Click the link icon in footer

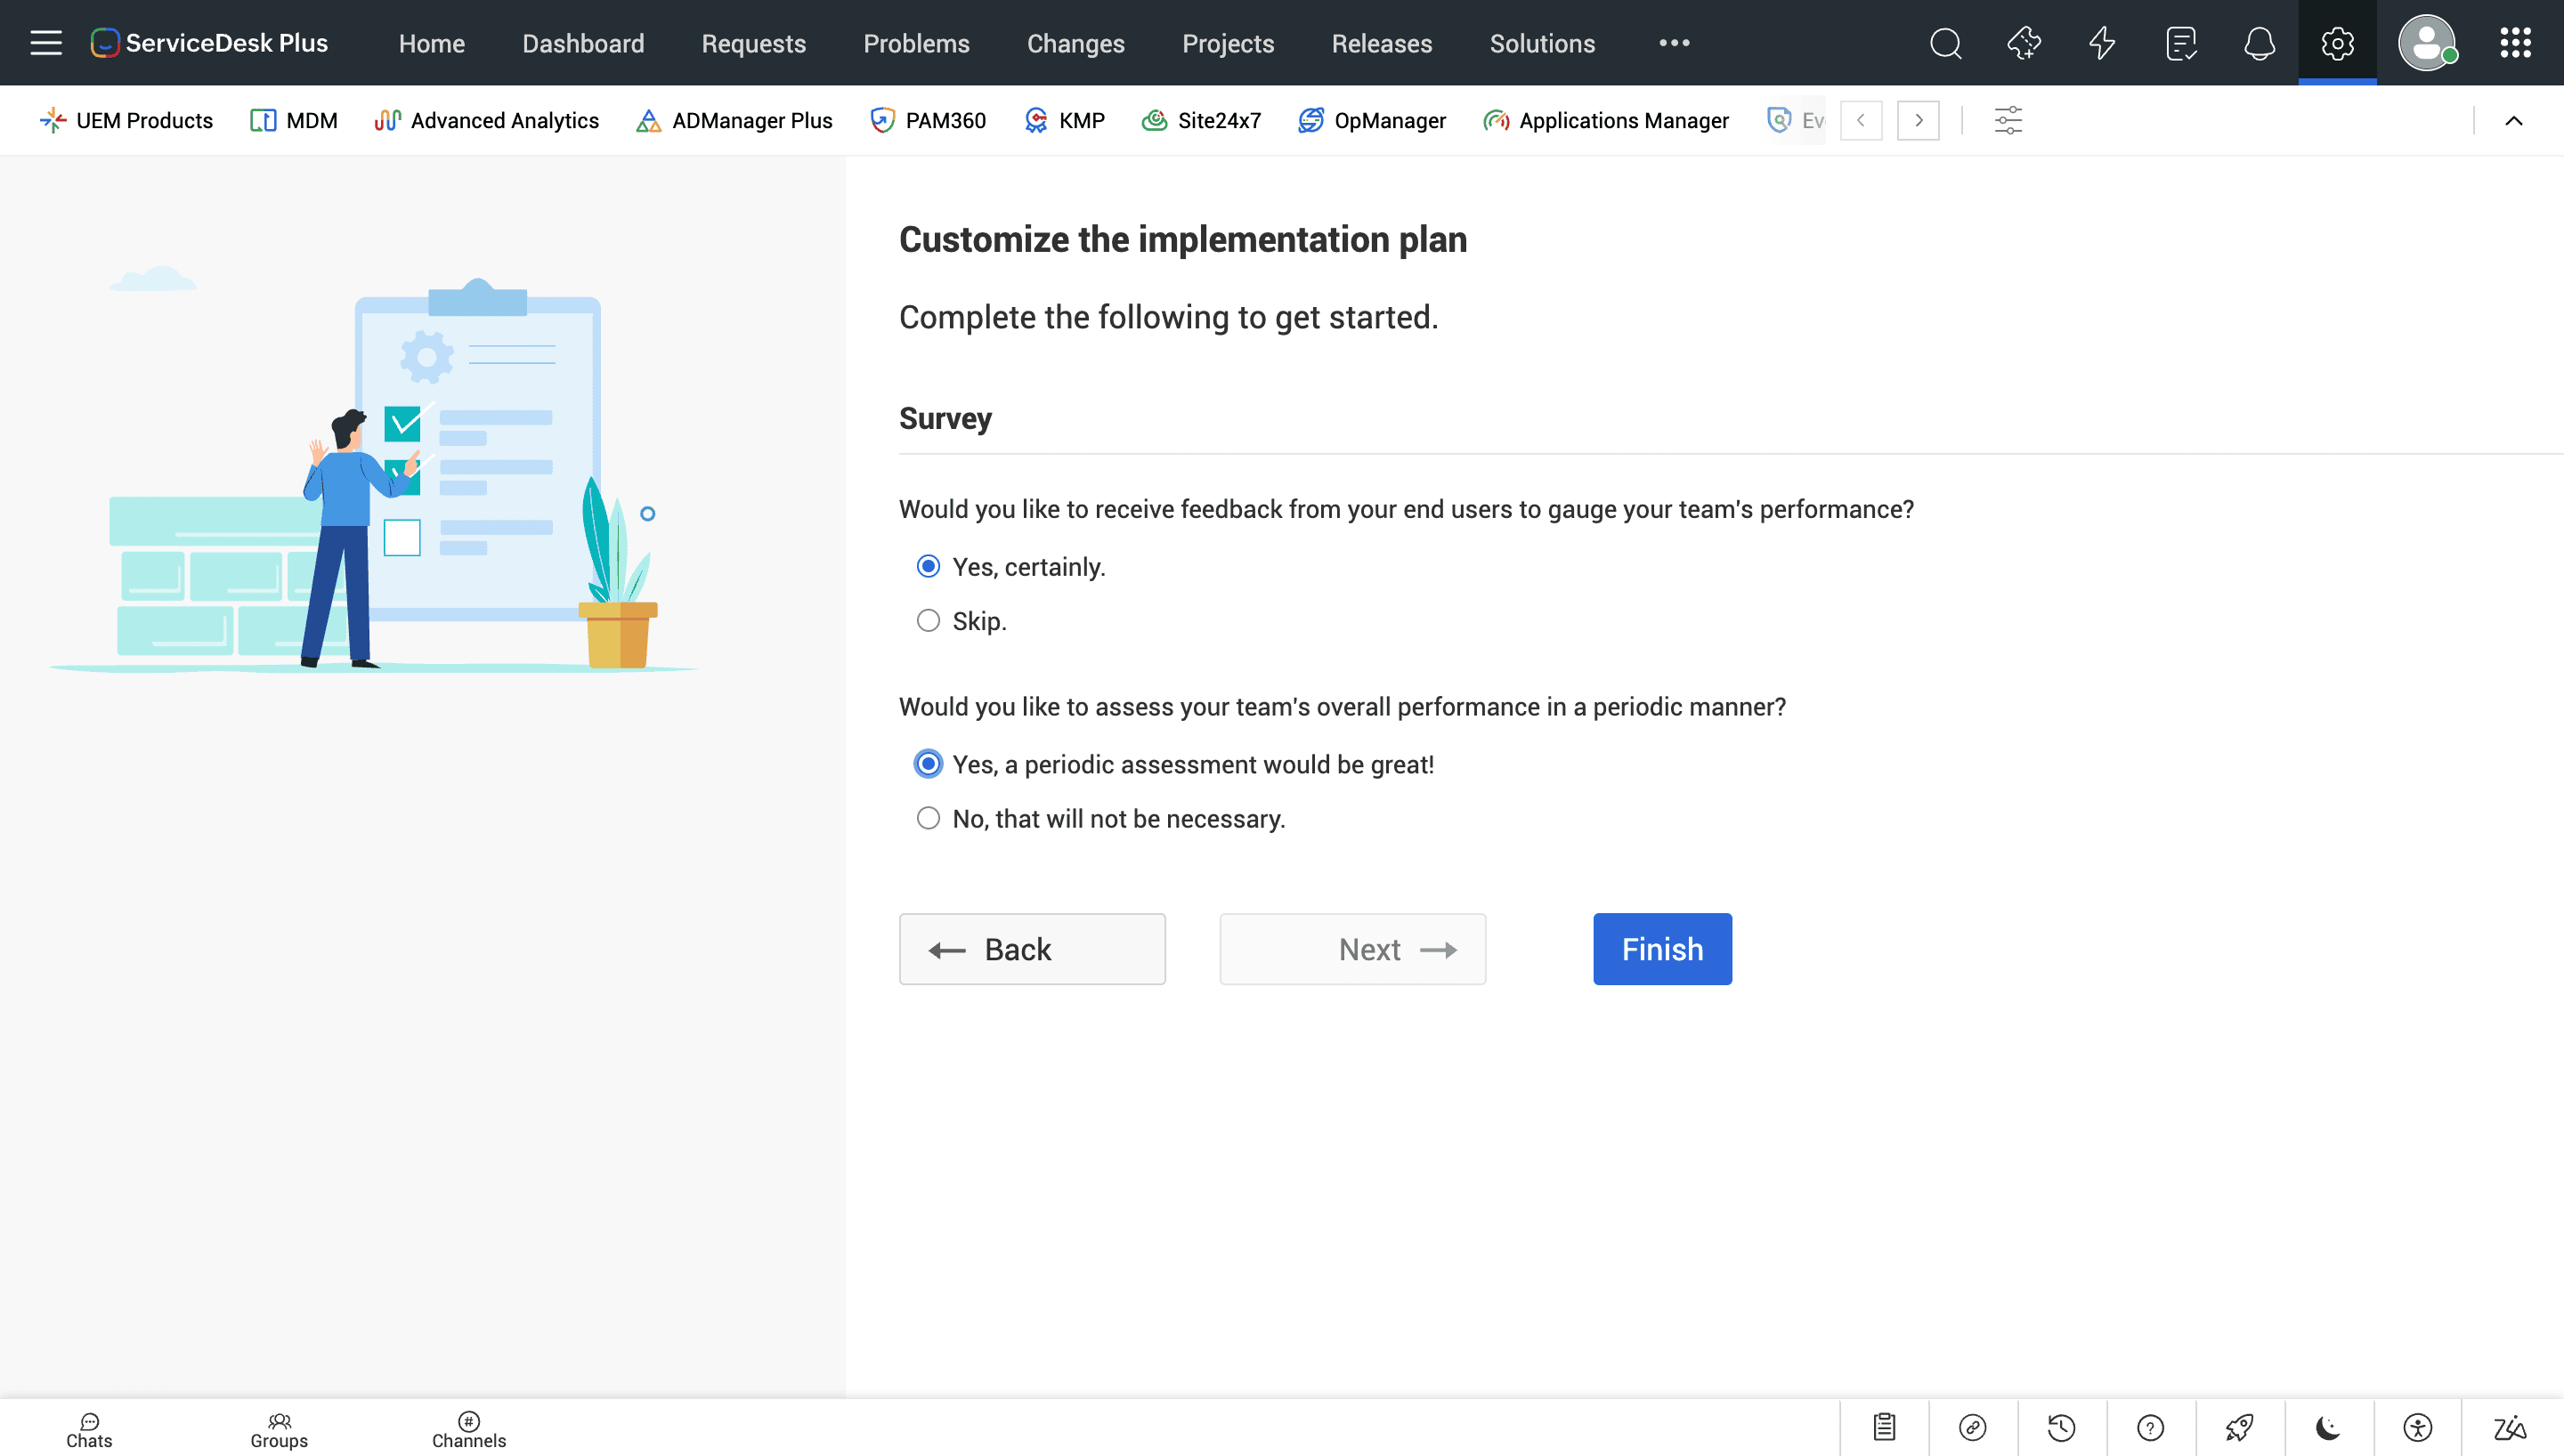1972,1427
